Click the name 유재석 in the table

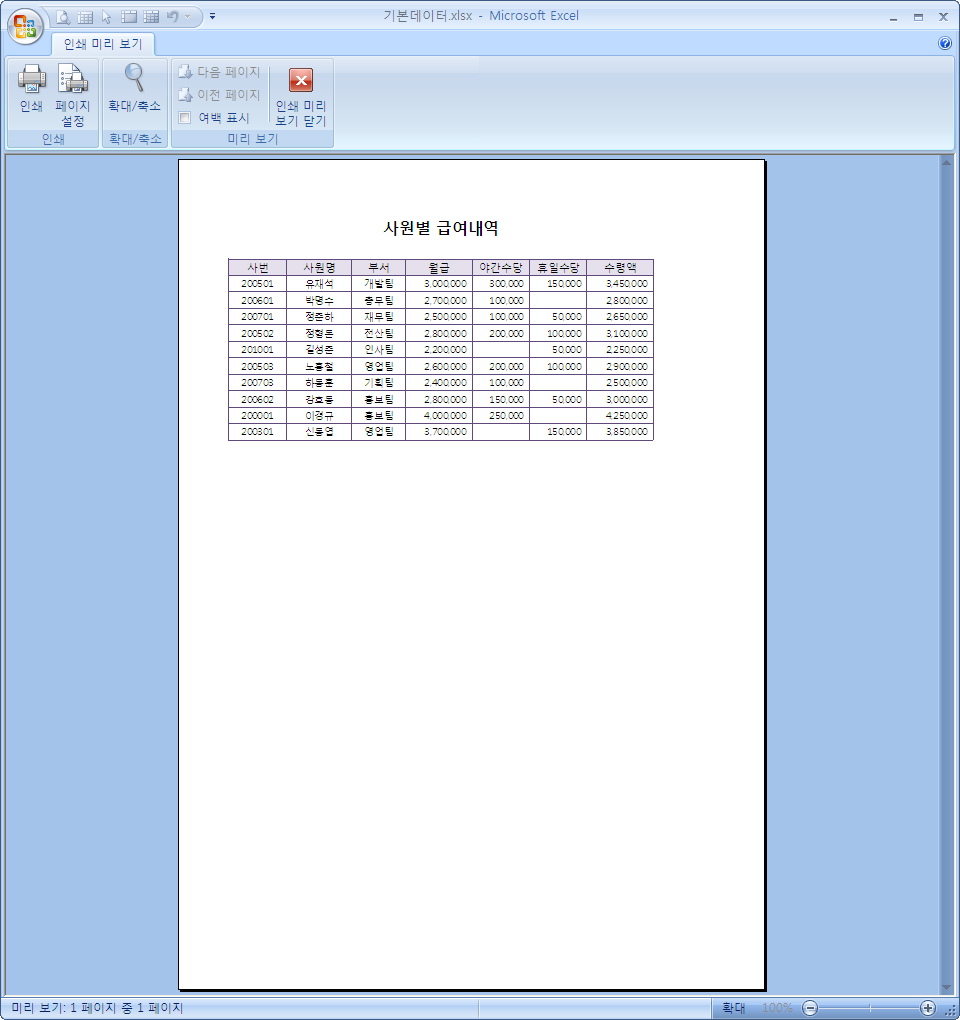point(319,284)
